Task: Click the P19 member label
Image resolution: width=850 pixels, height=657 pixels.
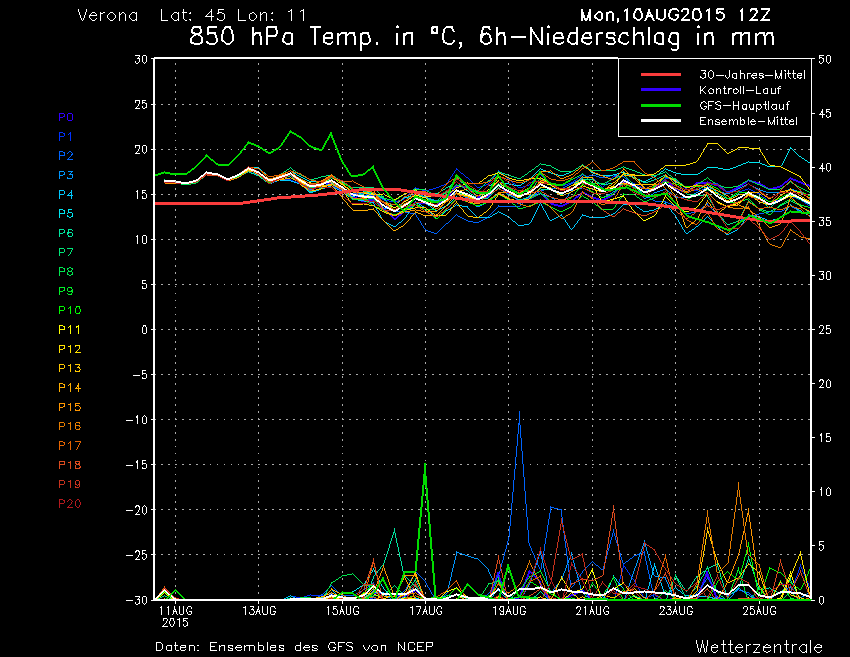Action: (x=69, y=484)
